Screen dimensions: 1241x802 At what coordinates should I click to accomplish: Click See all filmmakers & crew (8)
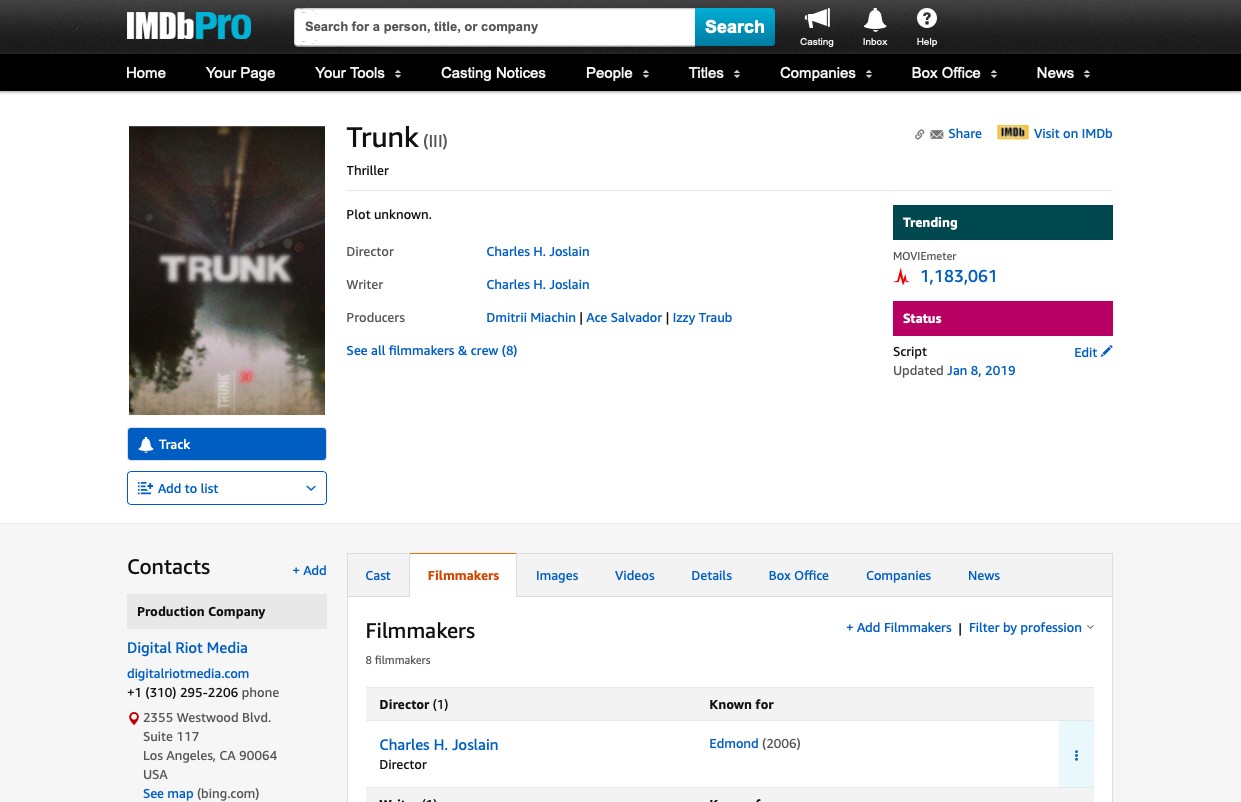click(x=432, y=351)
